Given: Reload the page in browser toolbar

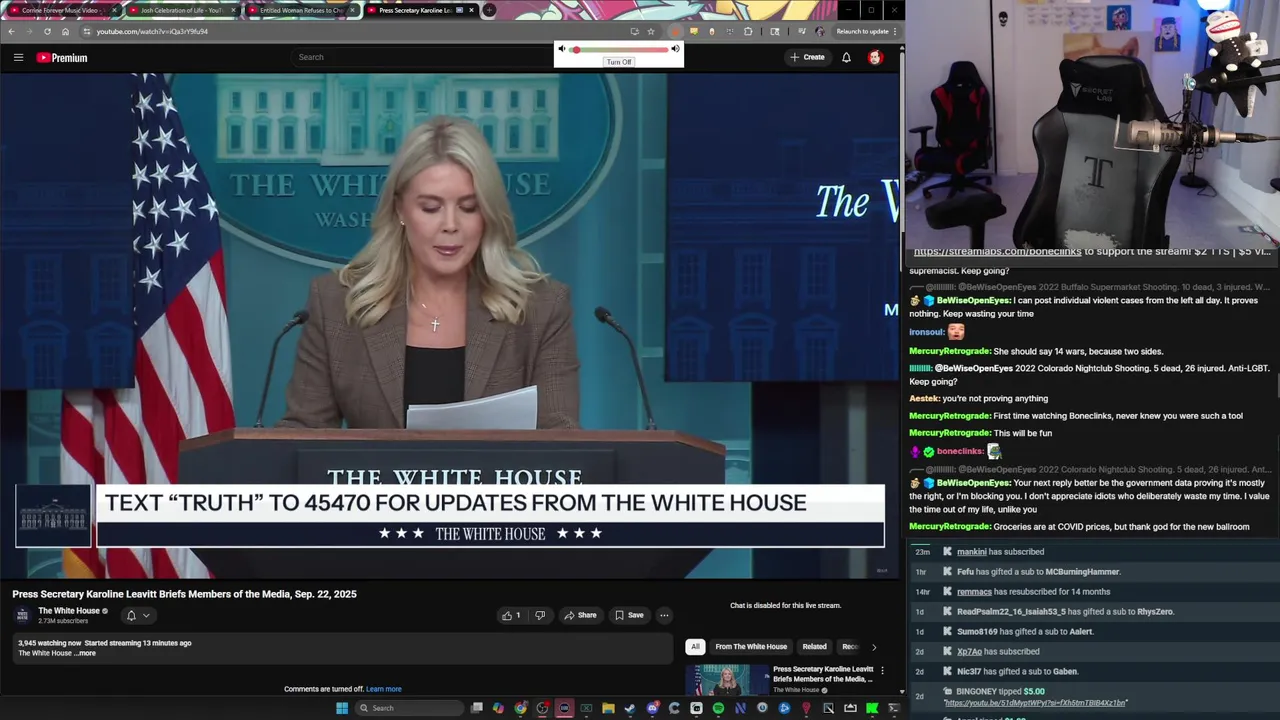Looking at the screenshot, I should [47, 31].
